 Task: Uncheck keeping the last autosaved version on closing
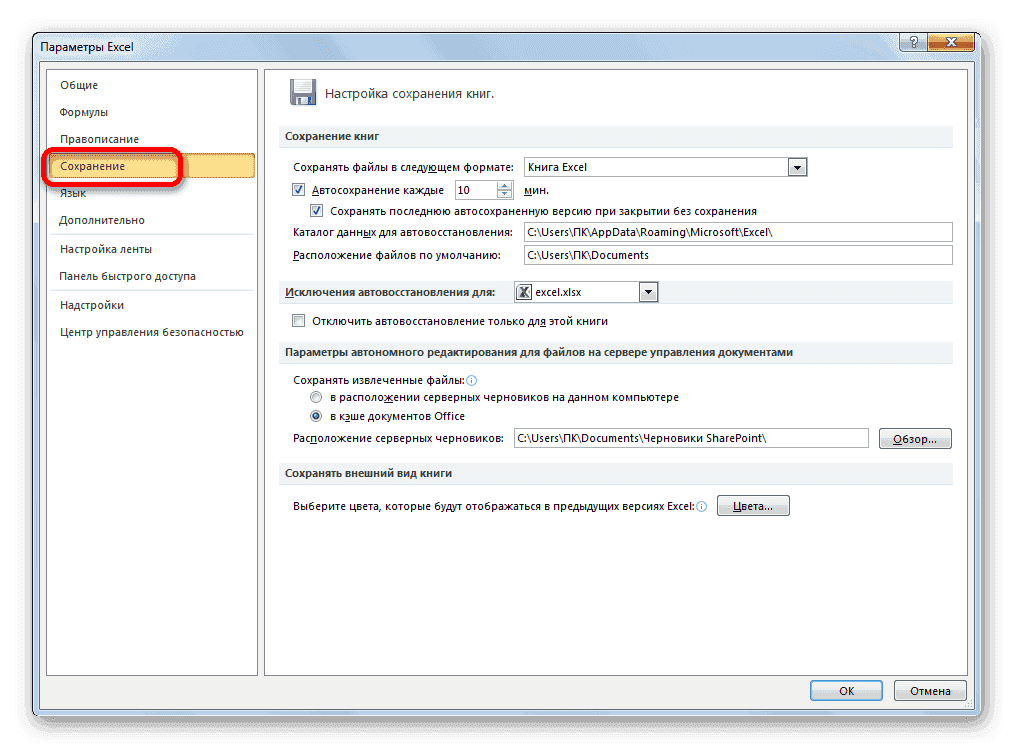[316, 210]
